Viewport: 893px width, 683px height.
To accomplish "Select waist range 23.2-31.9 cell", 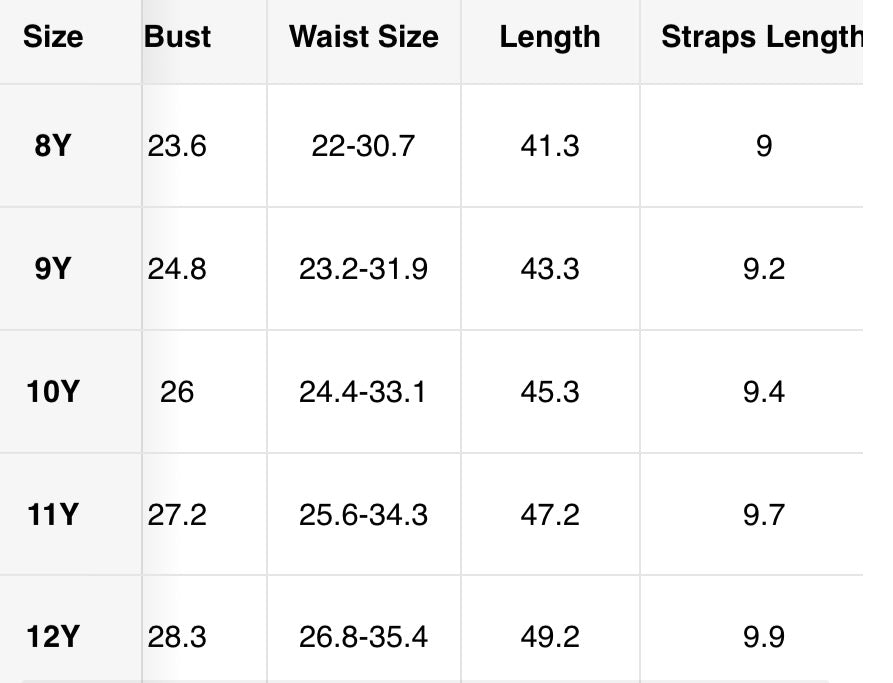I will tap(364, 269).
